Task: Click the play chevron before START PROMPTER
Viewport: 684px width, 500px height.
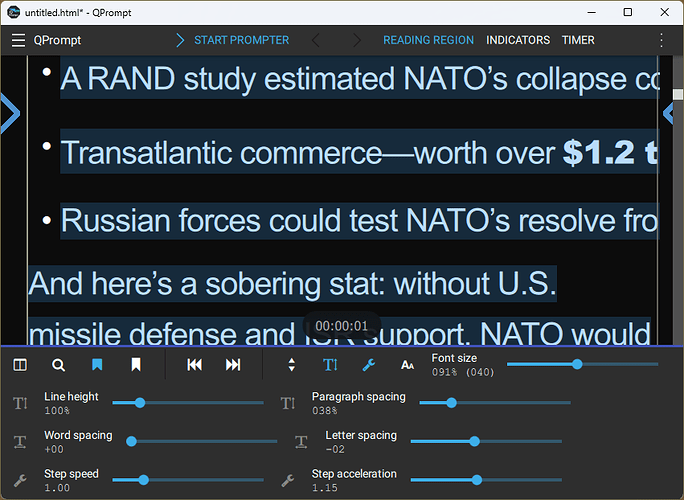Action: pos(180,40)
